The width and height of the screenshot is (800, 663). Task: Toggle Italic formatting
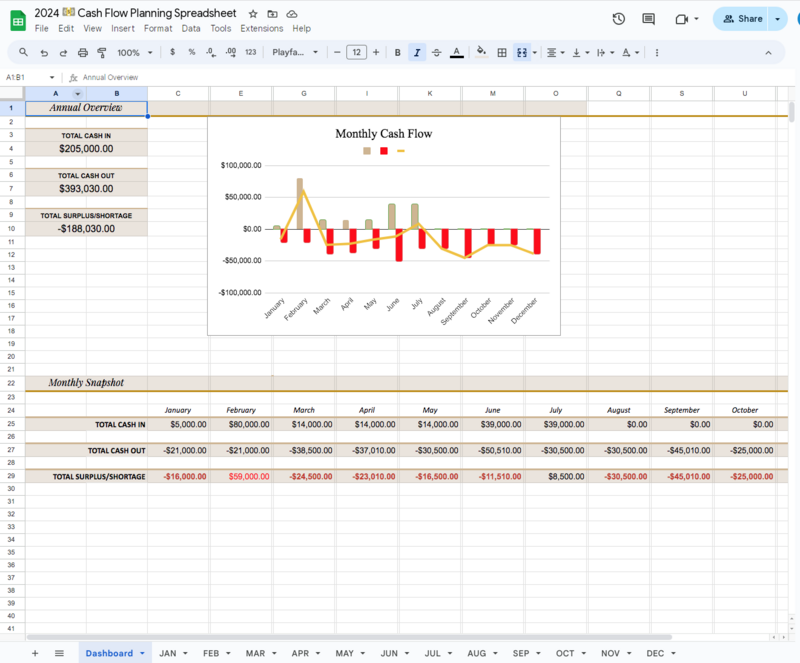[x=417, y=53]
